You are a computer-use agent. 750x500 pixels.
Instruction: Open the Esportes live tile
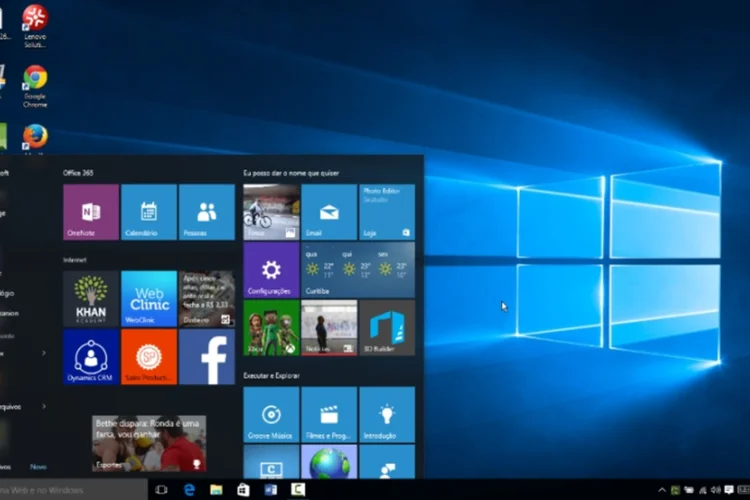[x=149, y=443]
